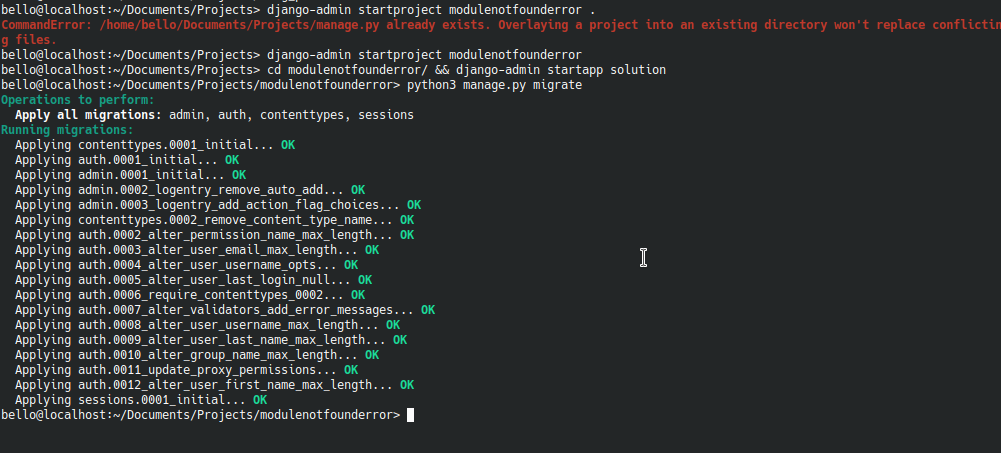The height and width of the screenshot is (453, 1001).
Task: Click OK next to admin.0003_logentry_add_action_flag_choices
Action: pyautogui.click(x=414, y=205)
